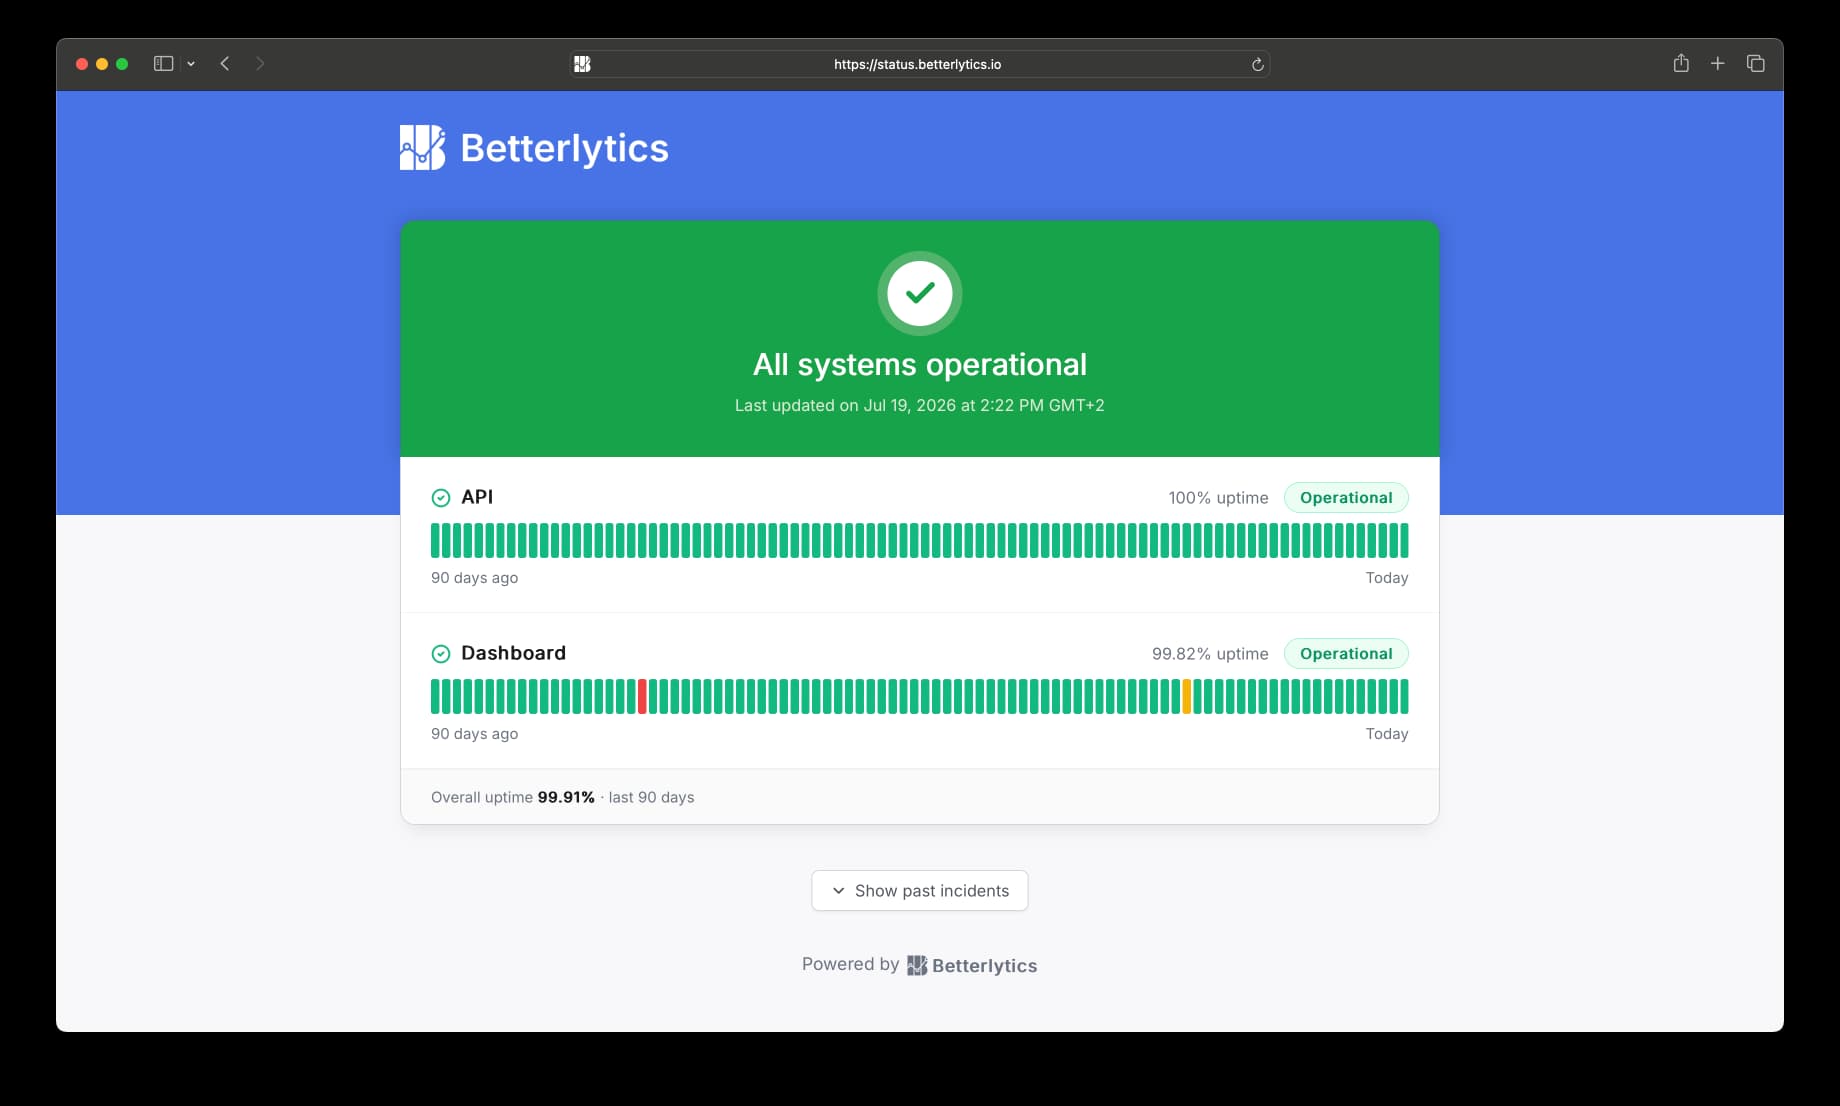Click '90 days ago' under the Dashboard bars
The image size is (1840, 1106).
tap(474, 734)
